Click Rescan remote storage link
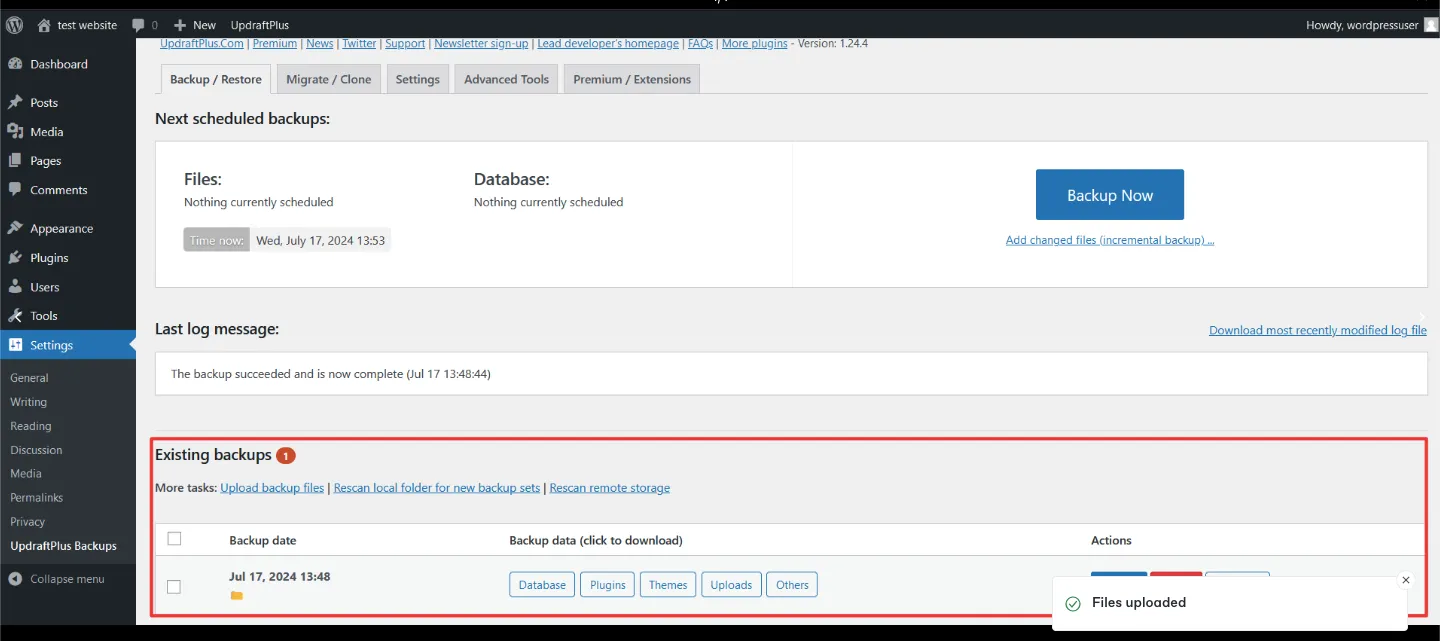 pos(610,488)
